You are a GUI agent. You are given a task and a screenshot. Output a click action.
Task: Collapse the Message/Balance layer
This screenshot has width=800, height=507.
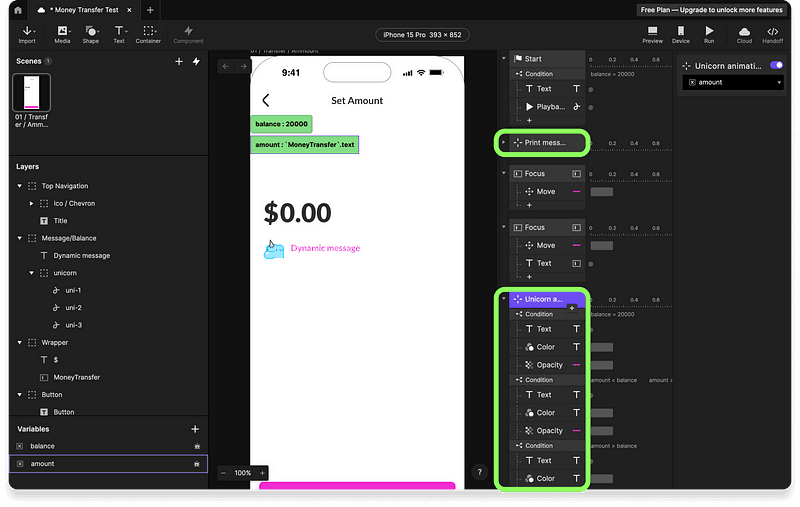pos(20,238)
